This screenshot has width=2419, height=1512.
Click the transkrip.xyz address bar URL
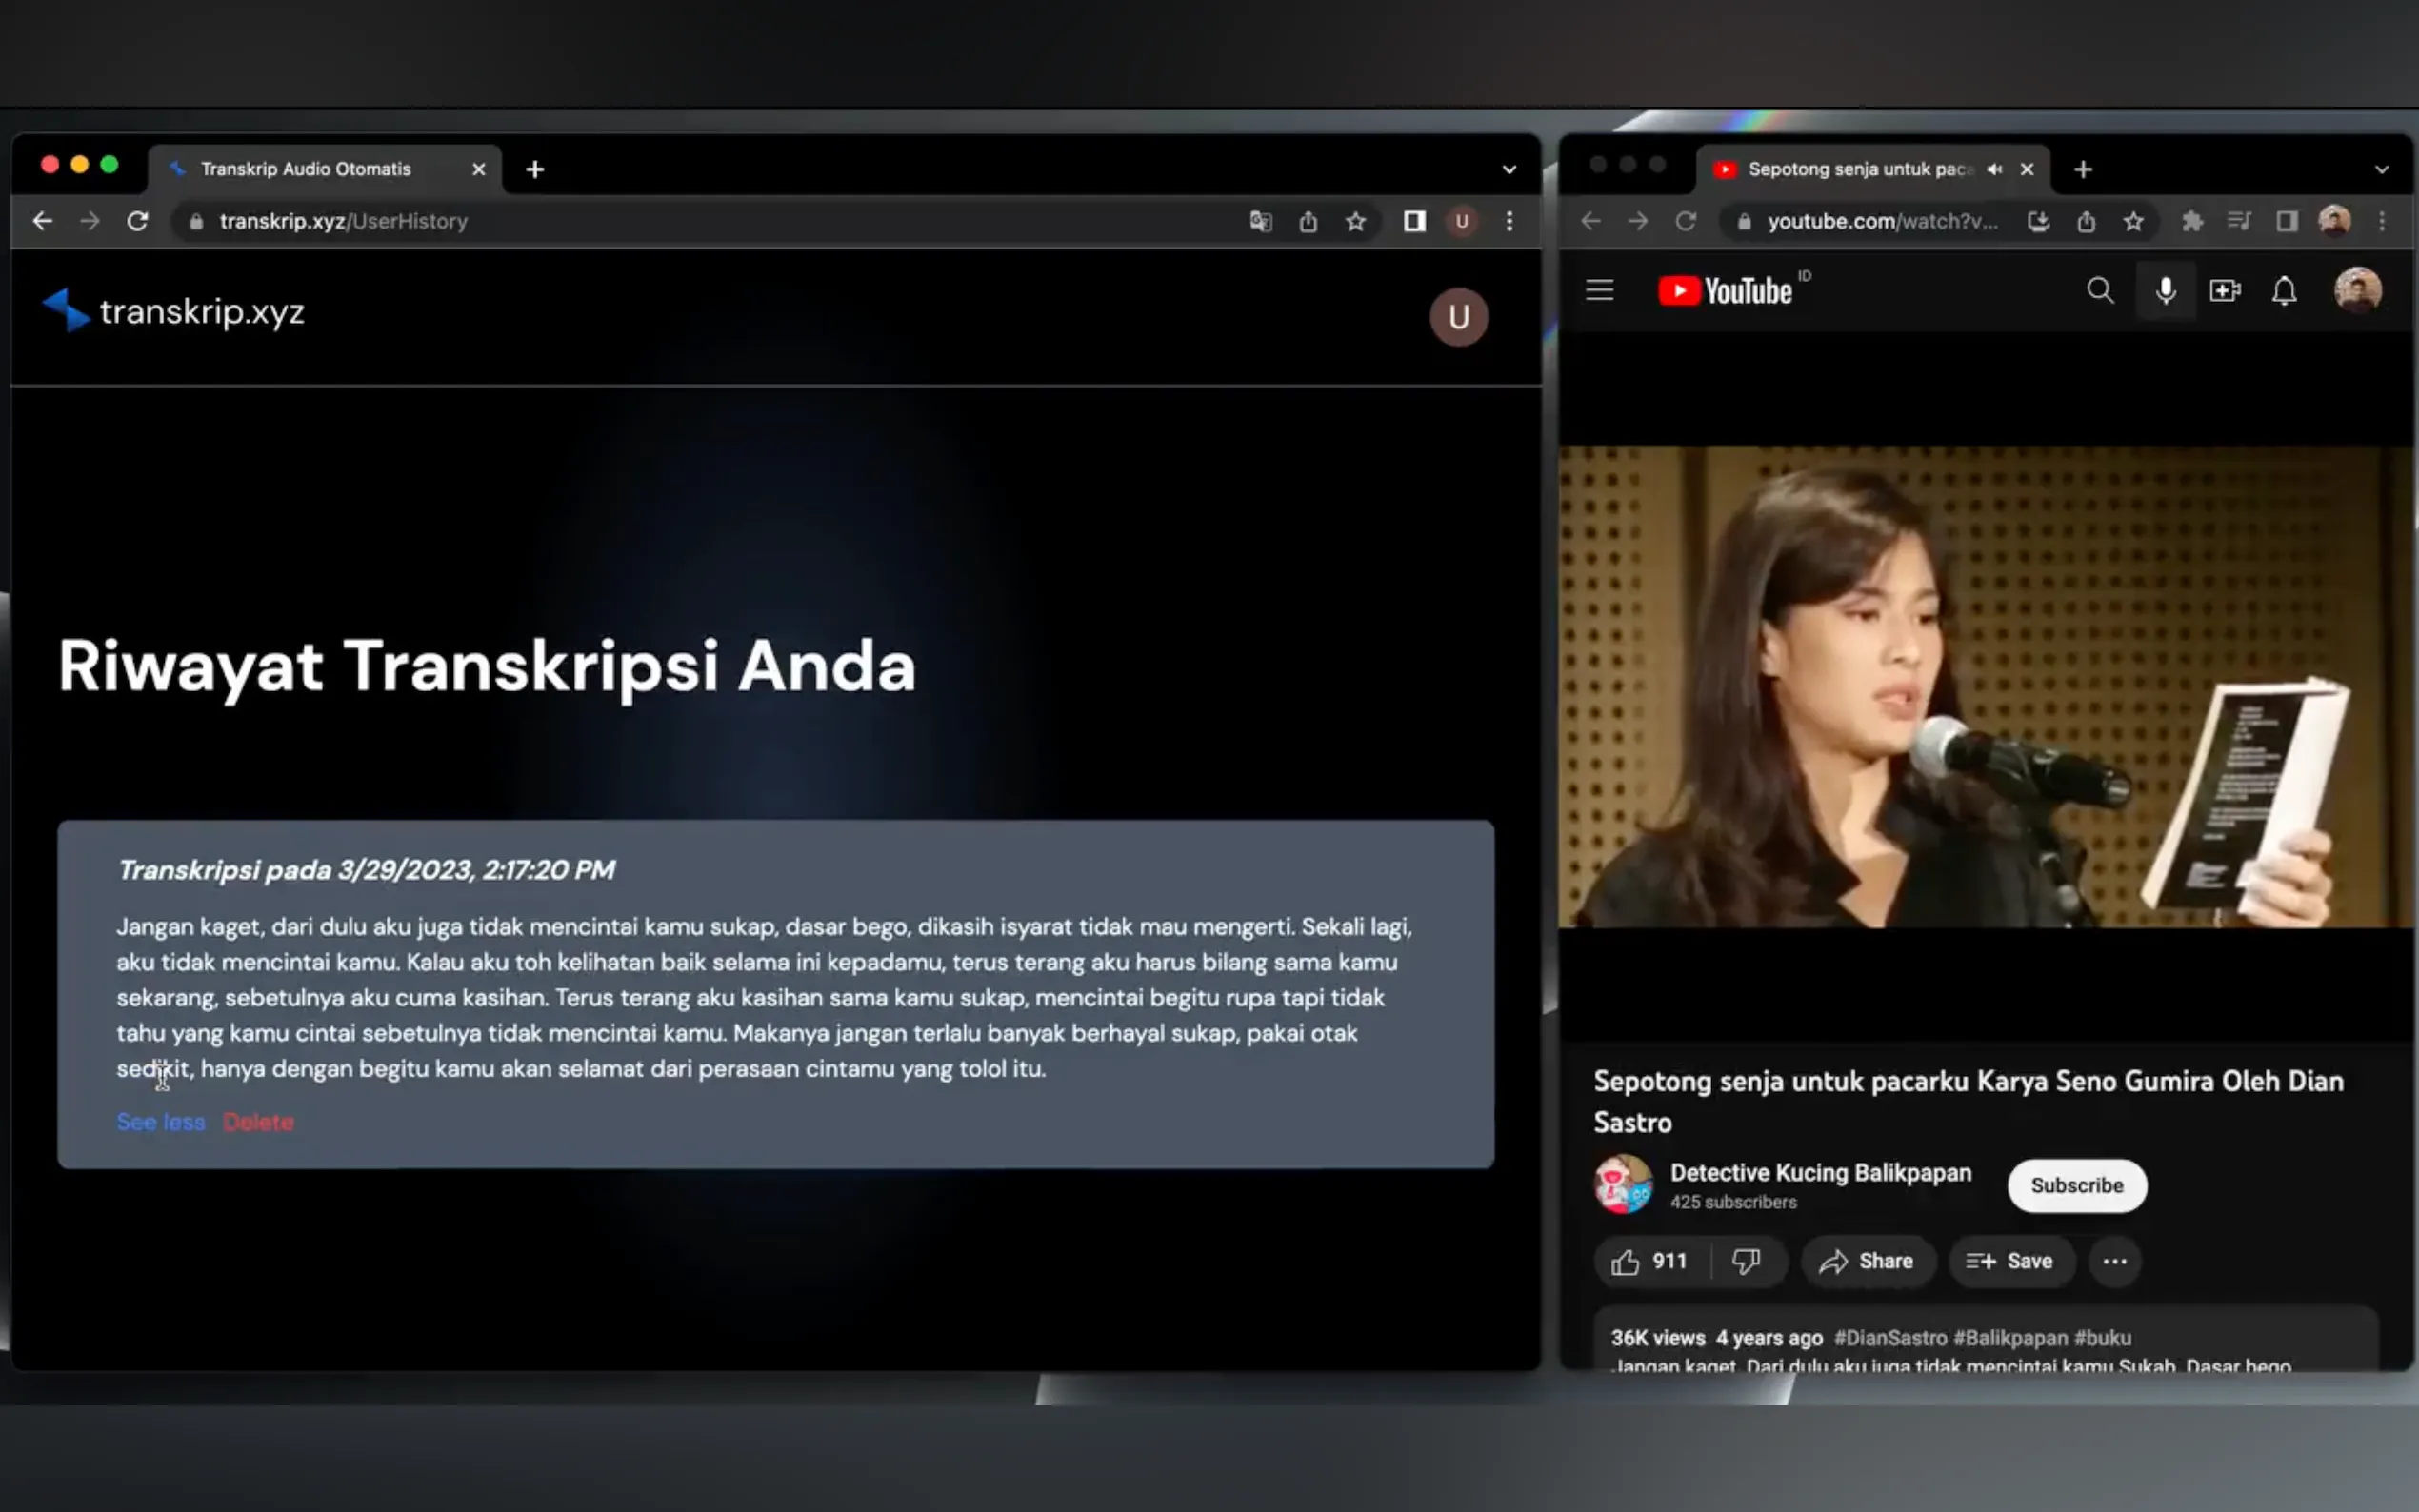(343, 221)
